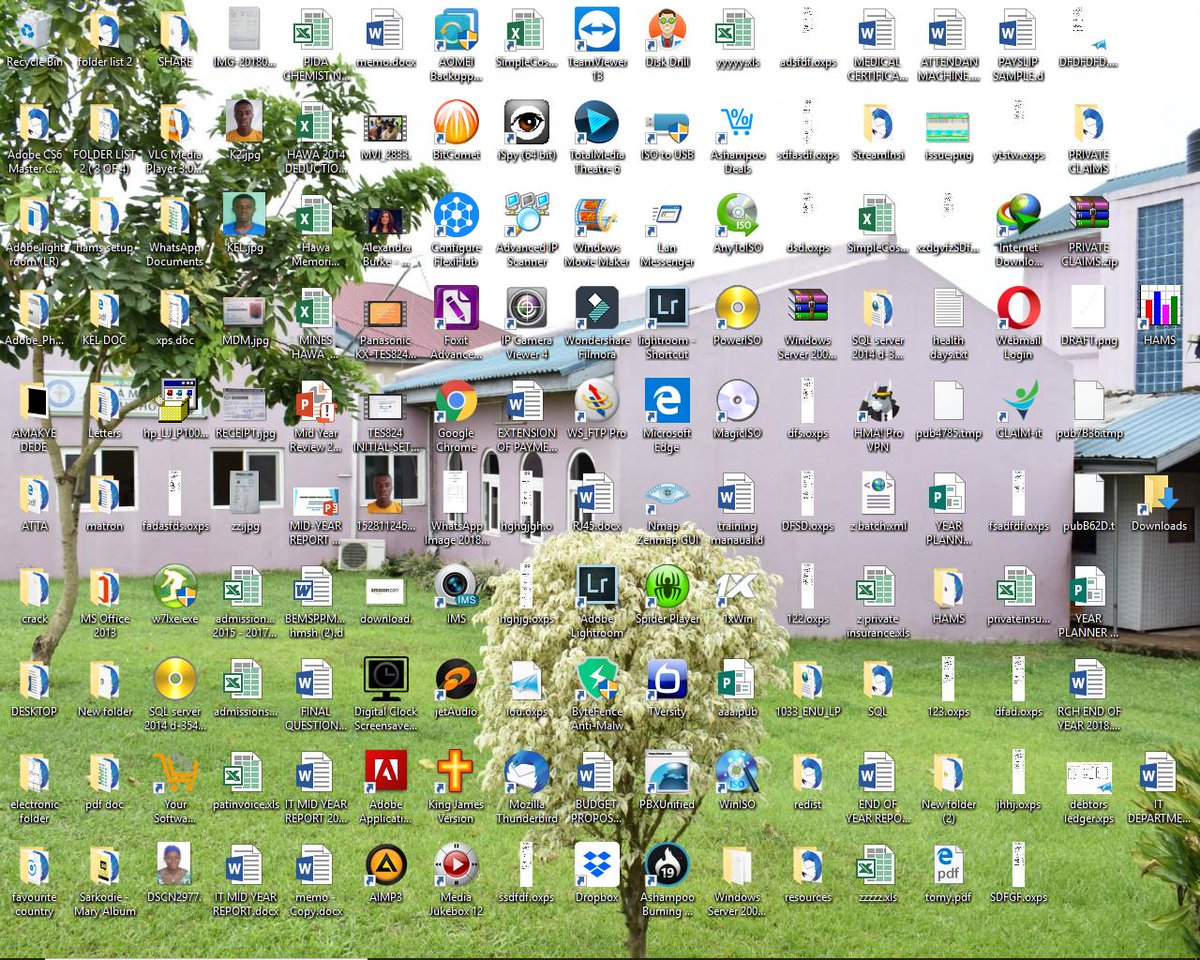
Task: Open Your Software shopping cart shortcut
Action: tap(175, 772)
